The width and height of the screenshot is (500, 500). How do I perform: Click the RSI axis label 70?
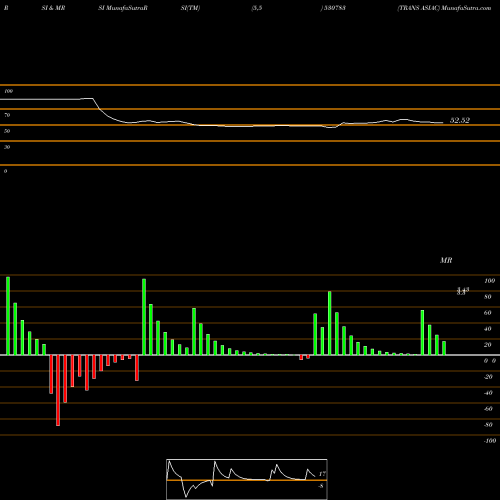click(x=7, y=115)
